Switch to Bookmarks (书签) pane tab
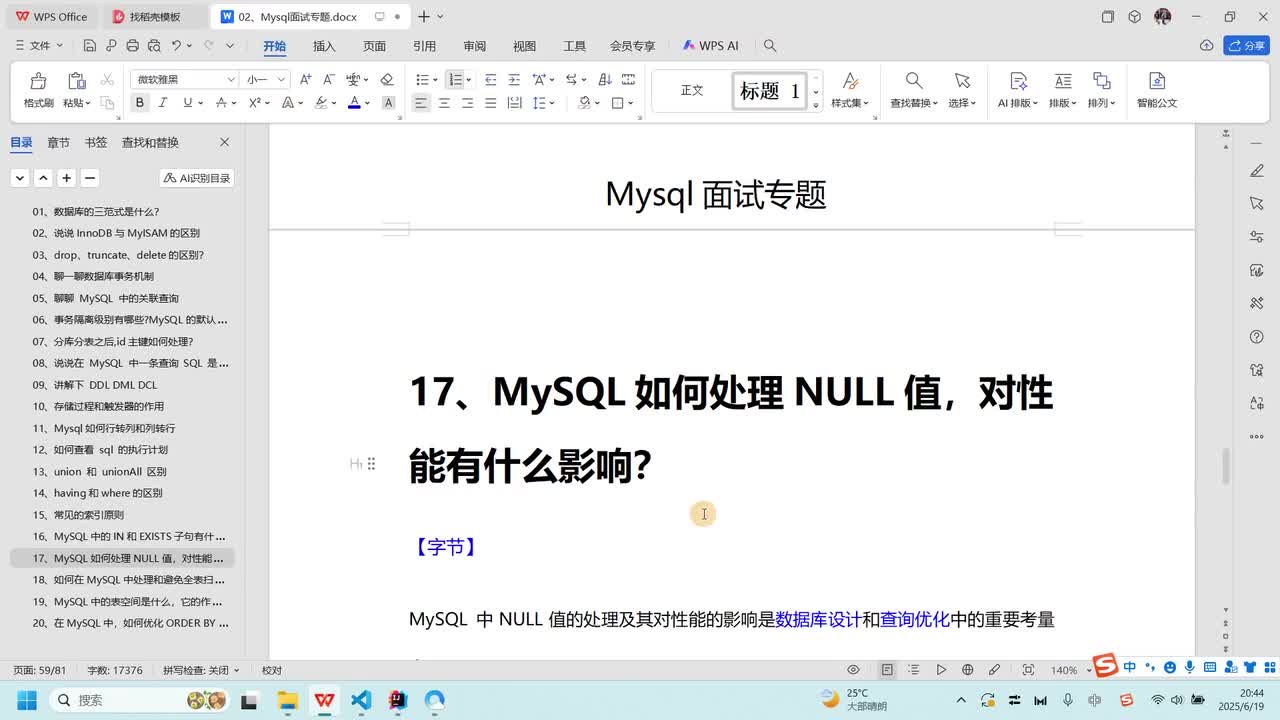The width and height of the screenshot is (1280, 720). pos(95,143)
